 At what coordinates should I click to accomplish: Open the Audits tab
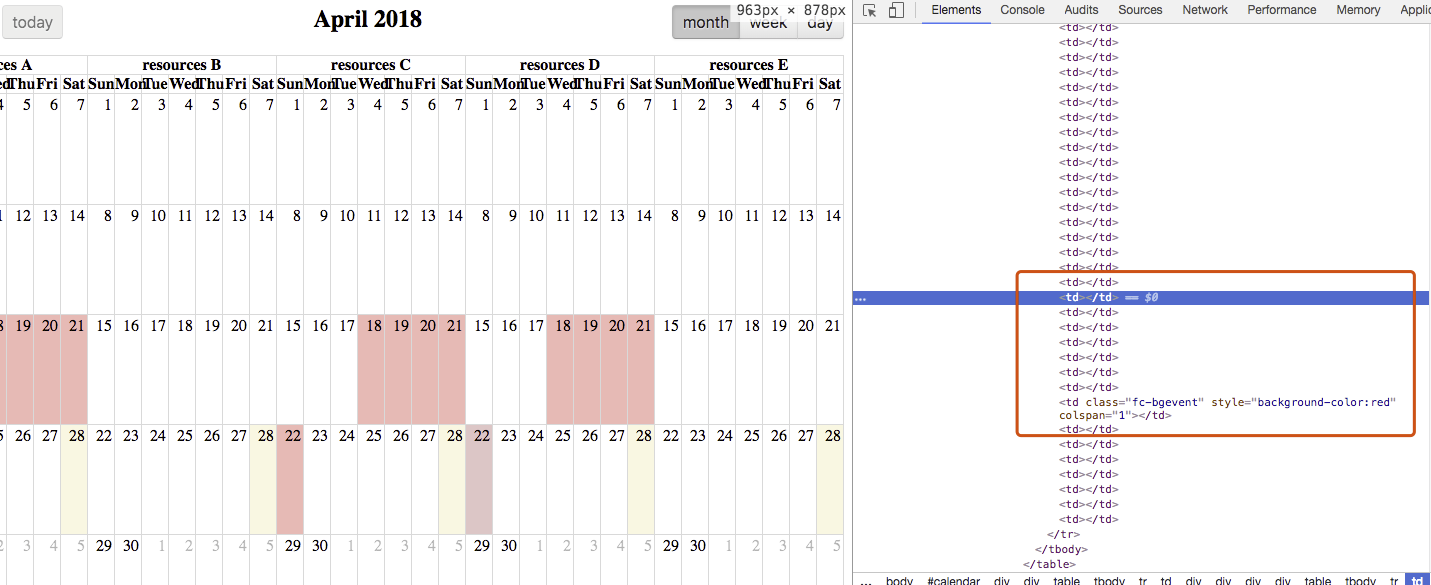[1081, 10]
